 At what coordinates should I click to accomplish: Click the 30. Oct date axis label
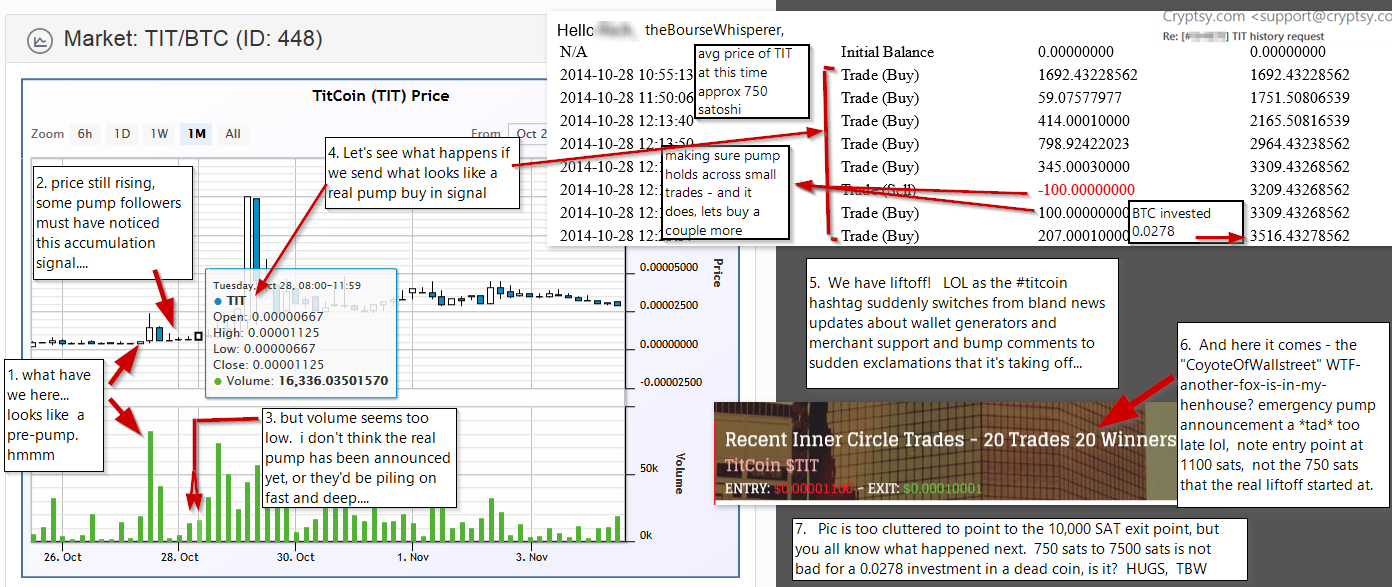(296, 557)
